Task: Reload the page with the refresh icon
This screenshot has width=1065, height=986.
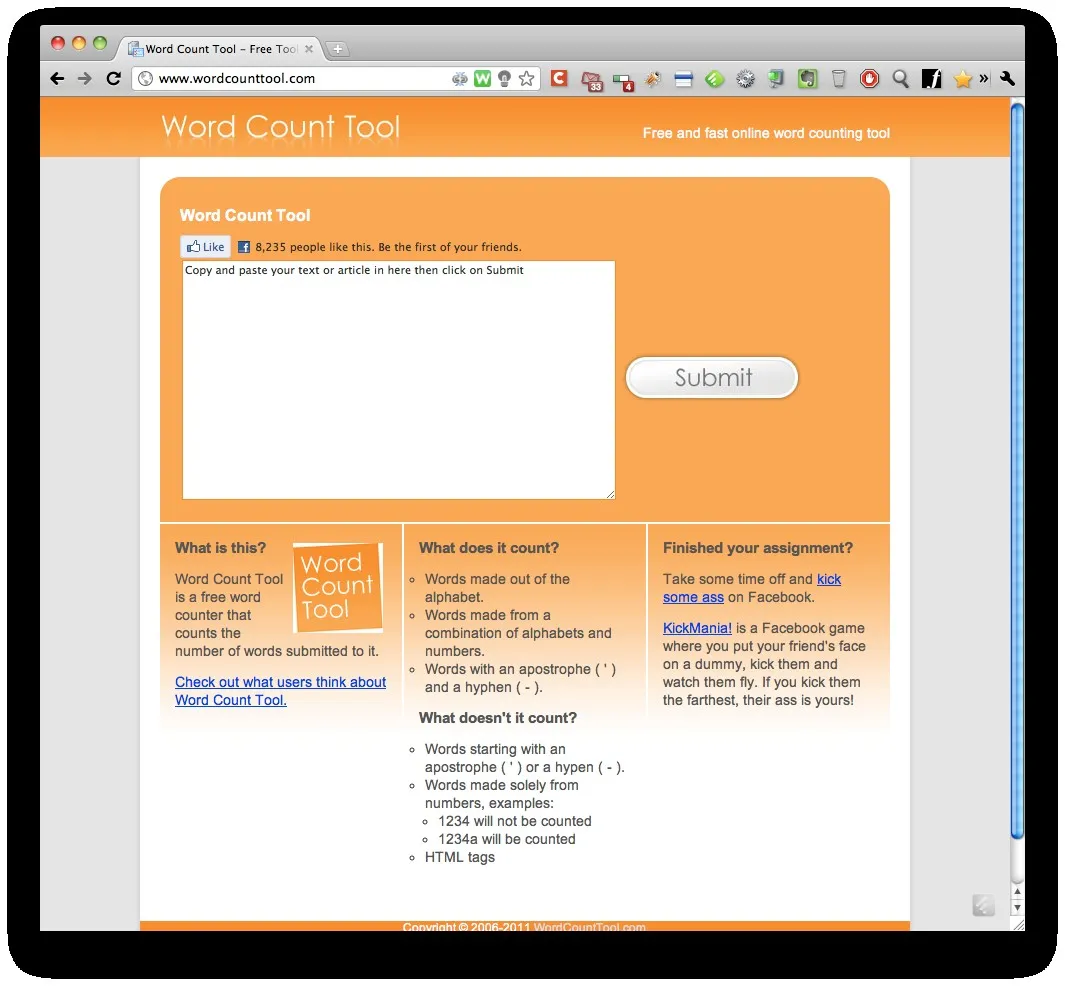Action: 113,79
